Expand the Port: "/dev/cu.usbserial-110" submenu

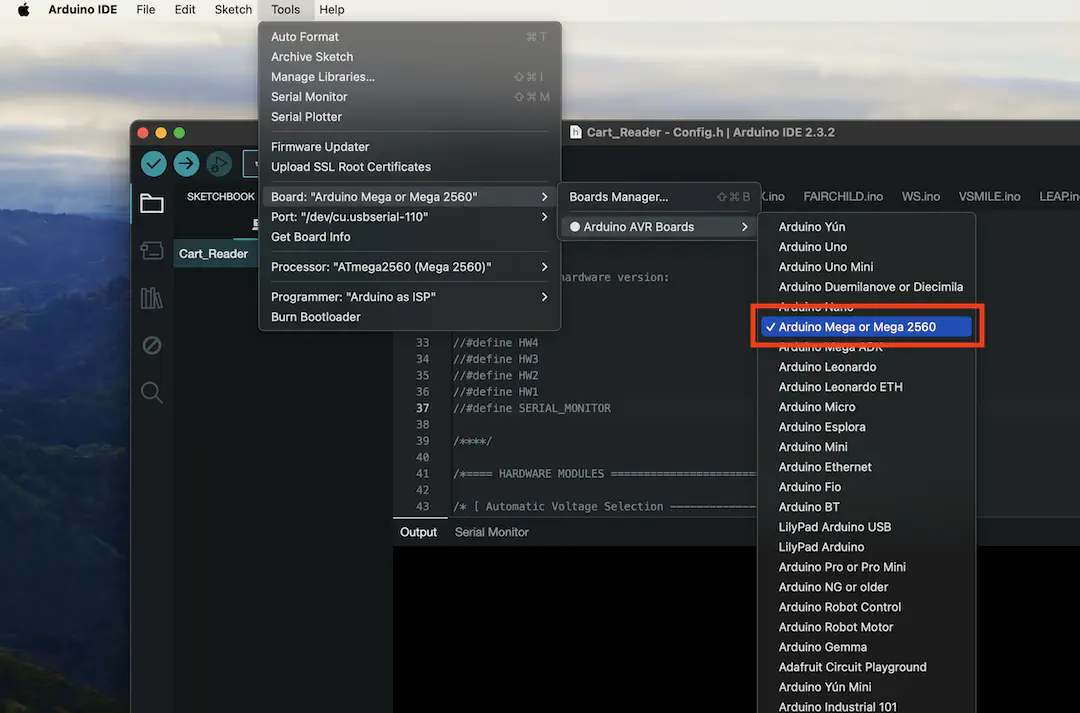click(410, 217)
